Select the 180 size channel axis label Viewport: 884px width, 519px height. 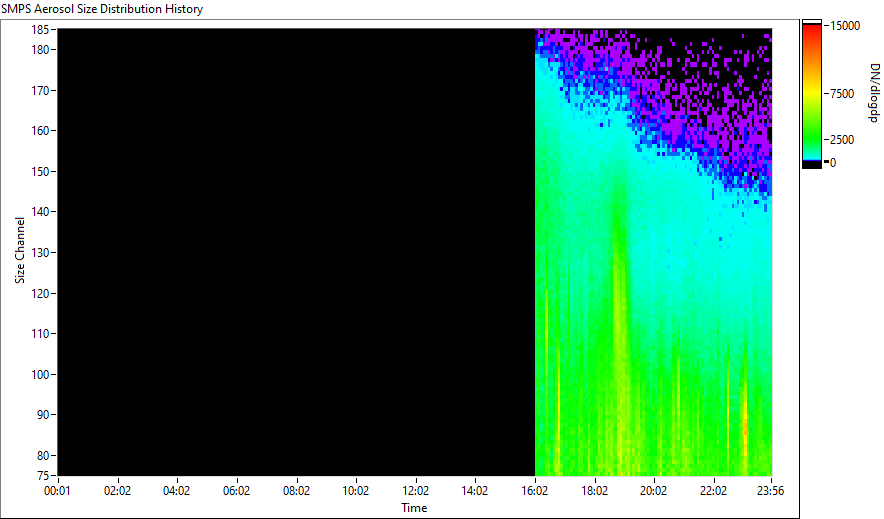click(x=39, y=50)
